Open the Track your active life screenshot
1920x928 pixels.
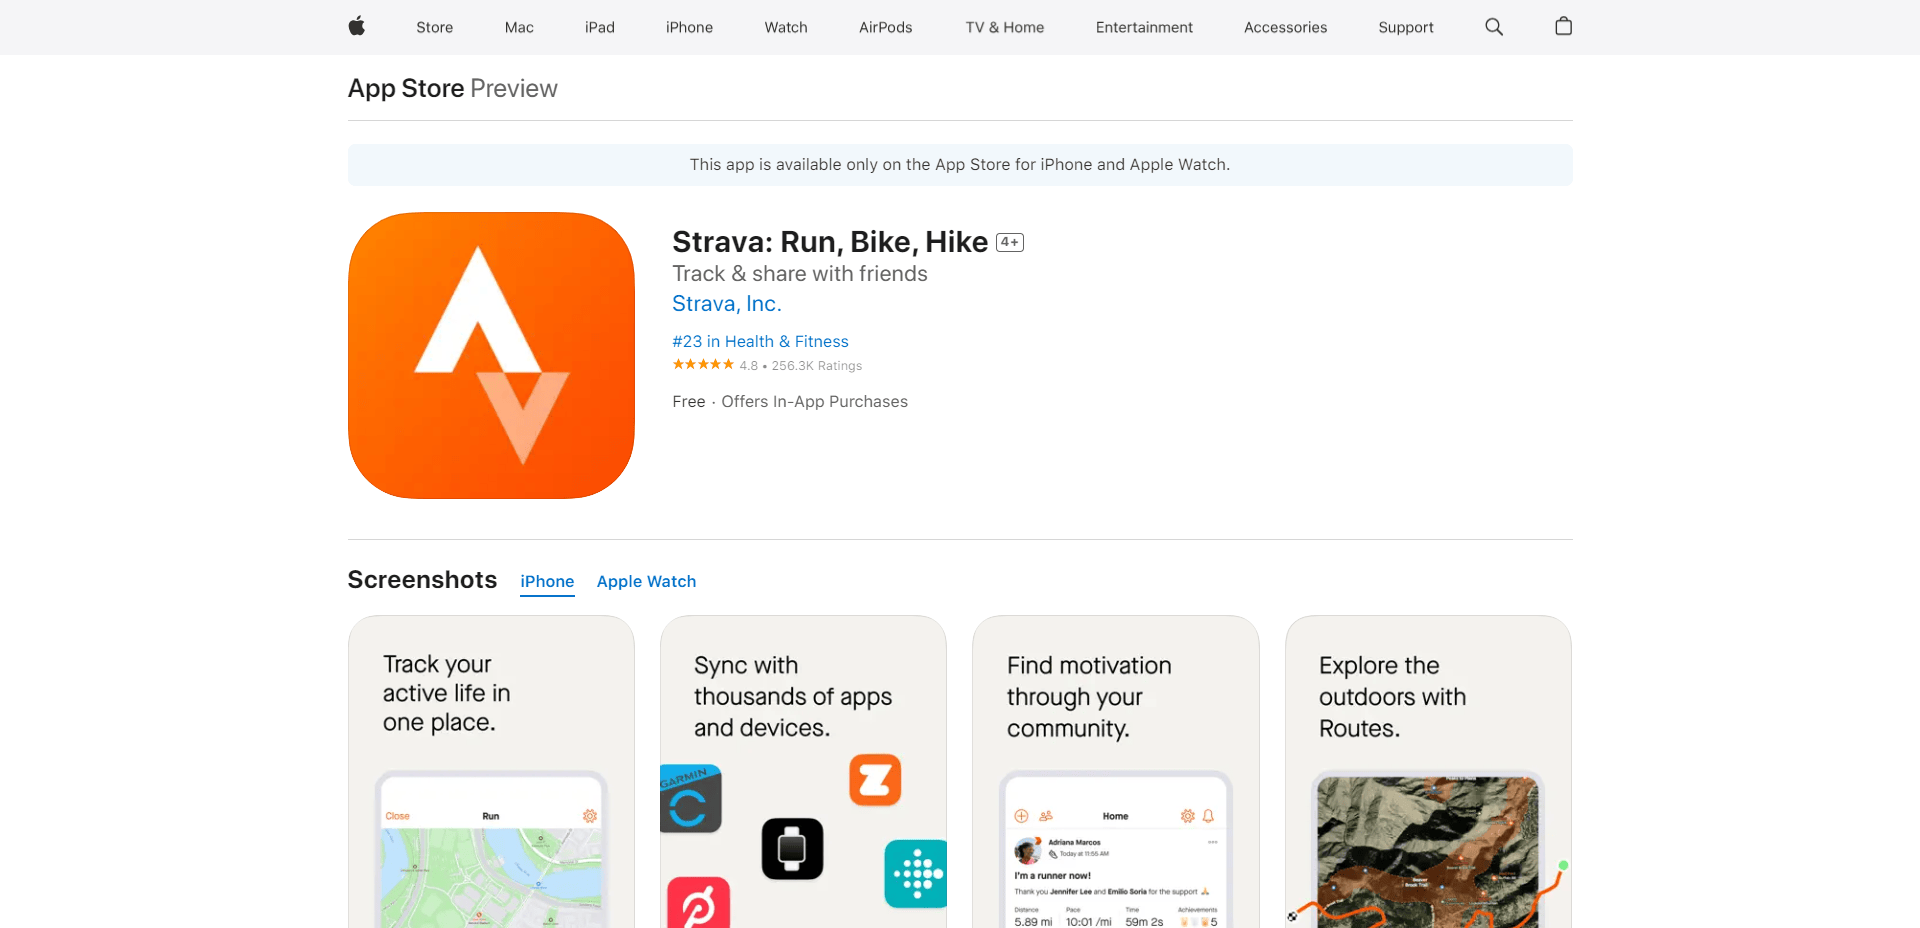(x=491, y=772)
